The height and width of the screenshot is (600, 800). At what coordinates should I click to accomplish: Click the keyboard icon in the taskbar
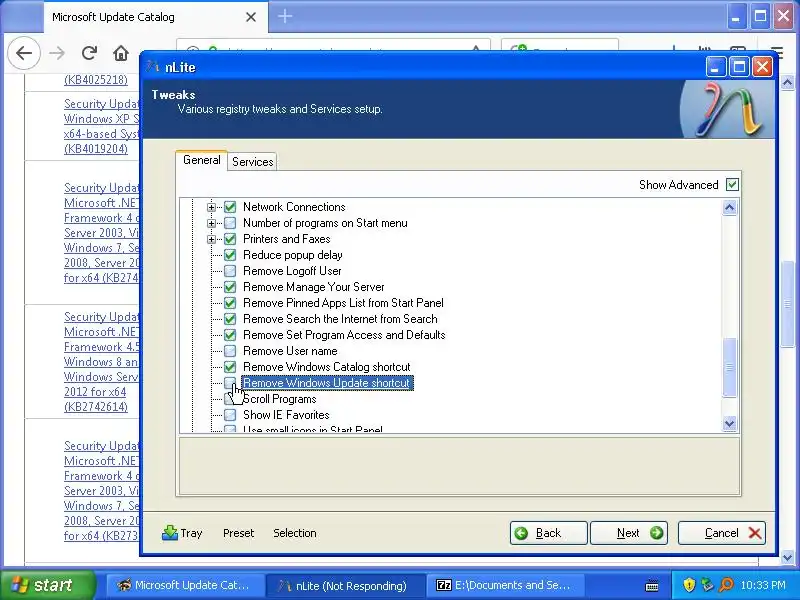coord(652,586)
